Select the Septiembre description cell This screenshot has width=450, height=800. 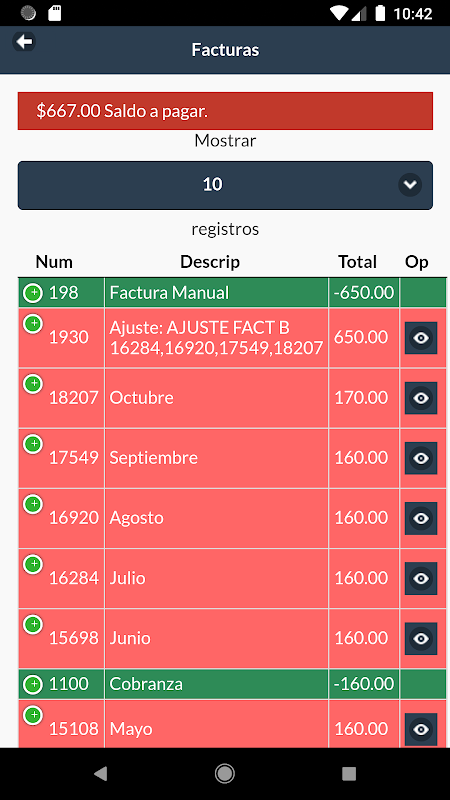[216, 458]
